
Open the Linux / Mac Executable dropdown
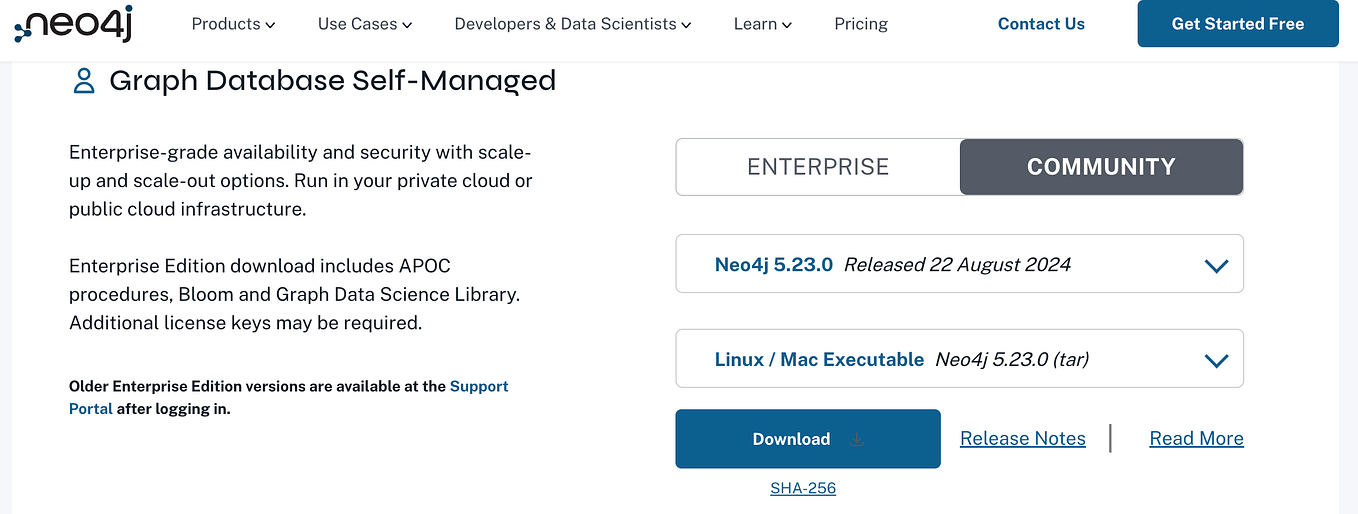[1216, 360]
